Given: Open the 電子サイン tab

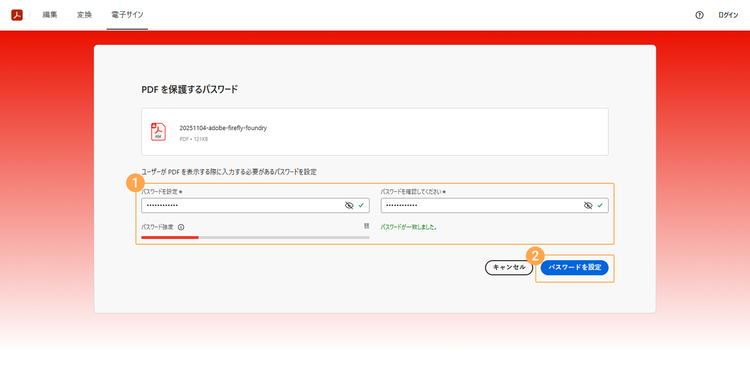Looking at the screenshot, I should 127,15.
